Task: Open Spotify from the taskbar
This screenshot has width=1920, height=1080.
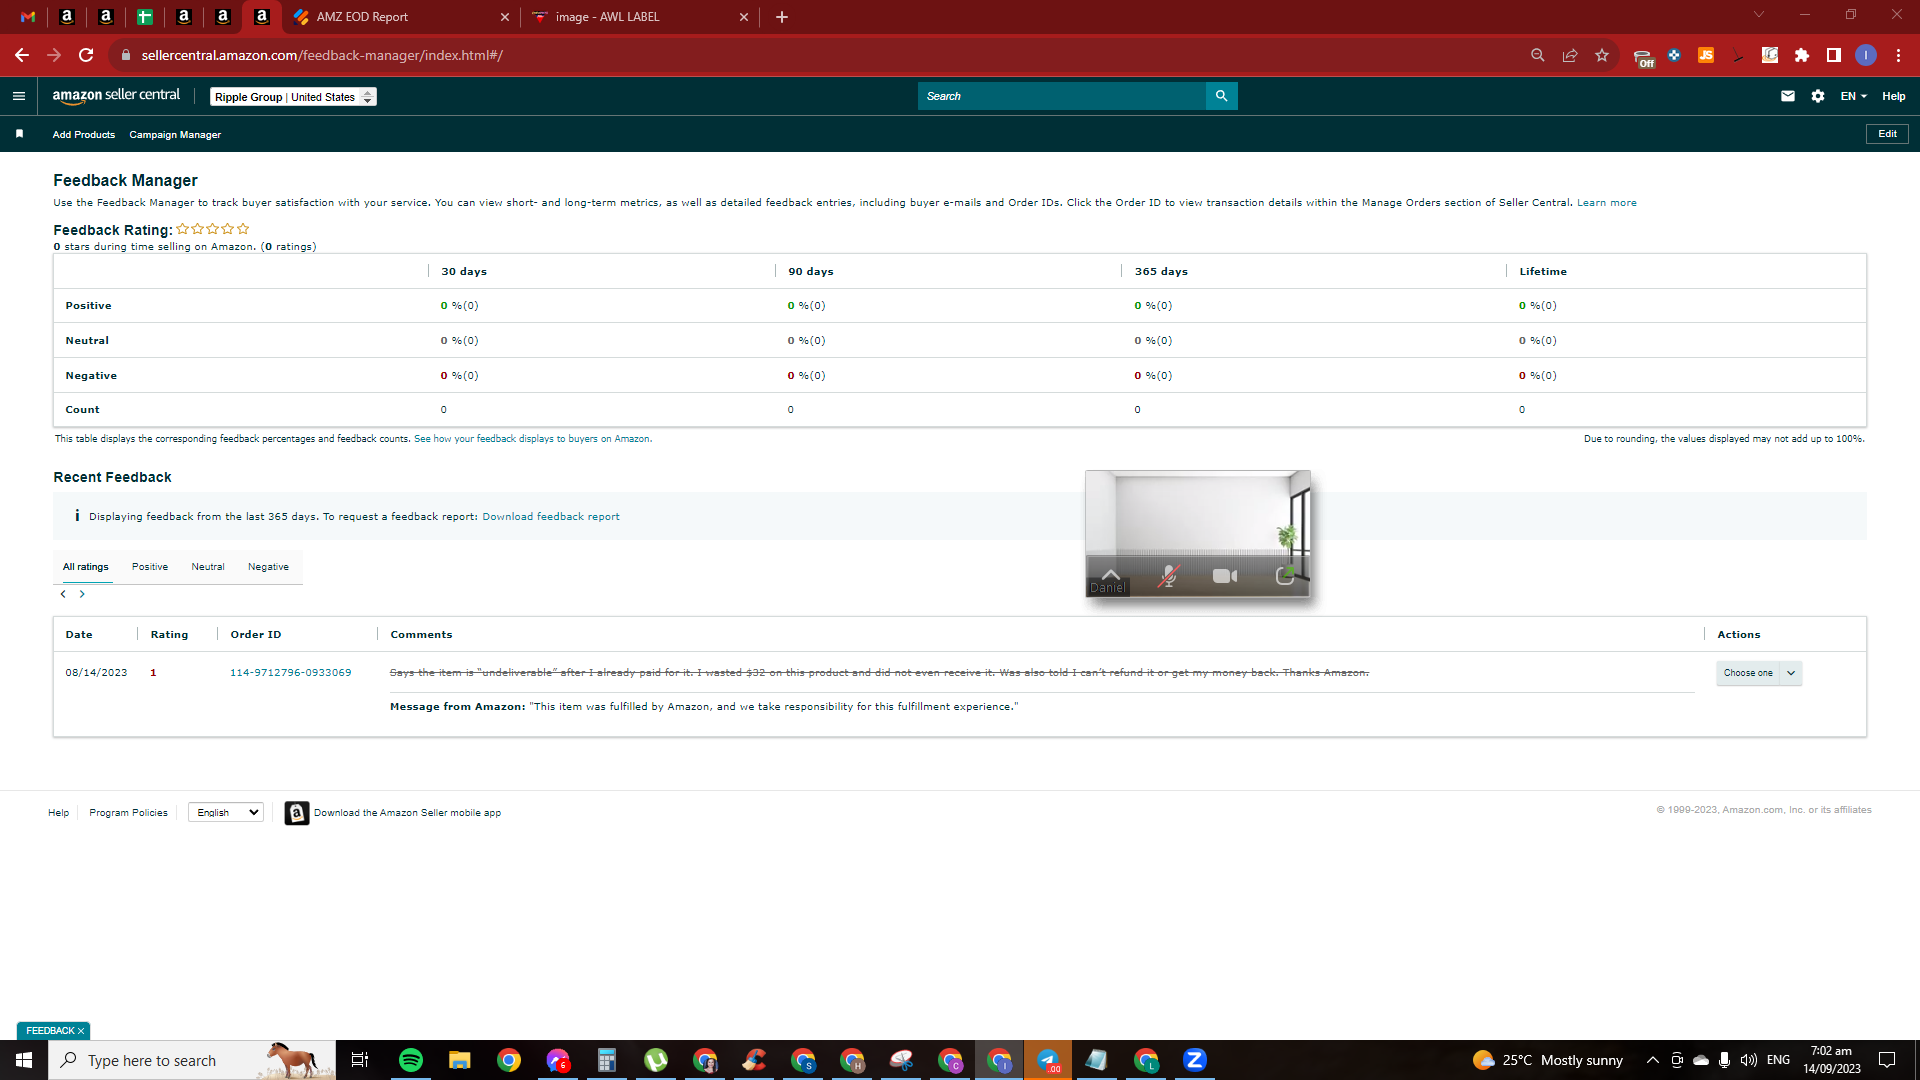Action: [x=411, y=1060]
